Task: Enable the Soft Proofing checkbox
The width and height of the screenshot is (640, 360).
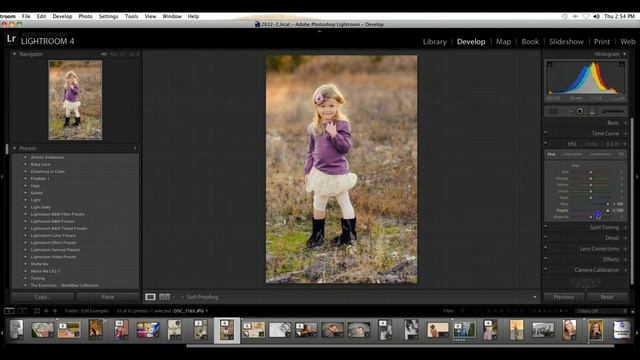Action: point(182,297)
